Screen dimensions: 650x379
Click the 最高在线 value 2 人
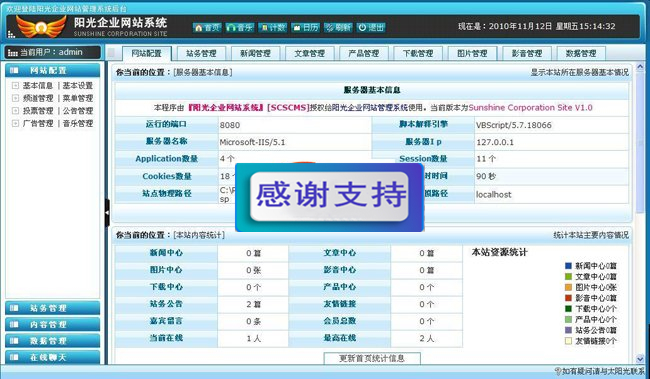point(427,338)
